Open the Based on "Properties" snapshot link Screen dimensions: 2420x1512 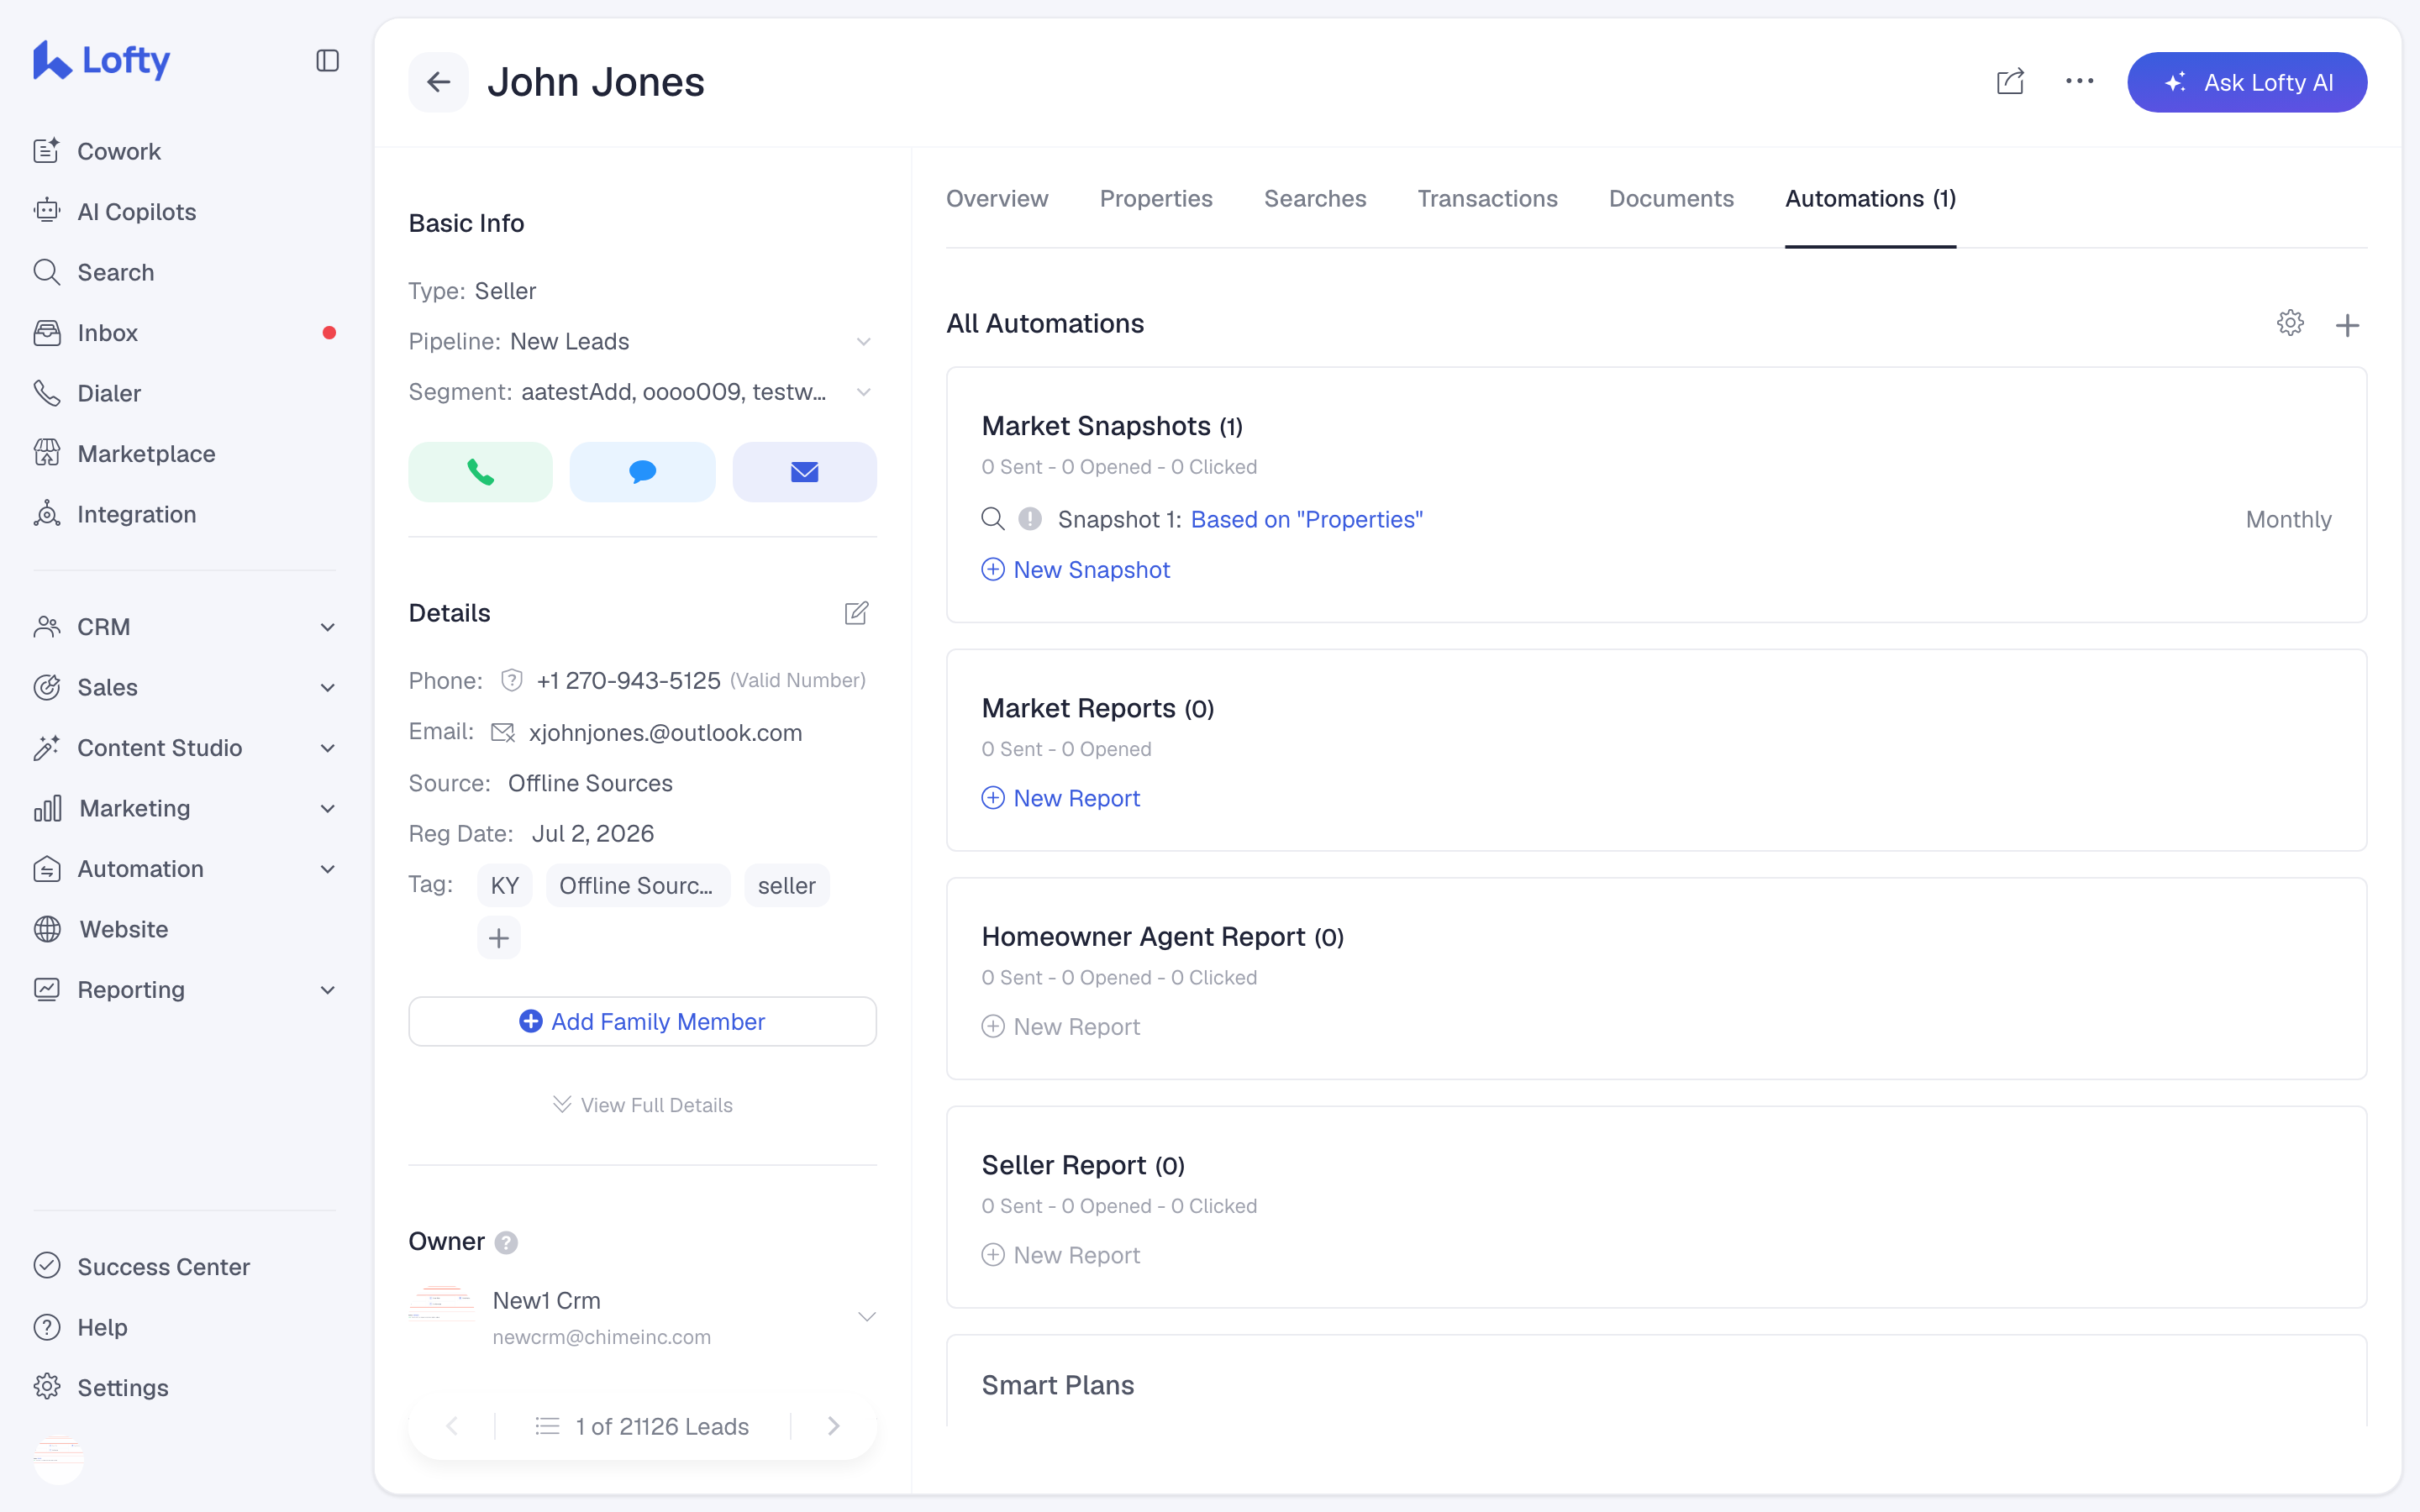pos(1306,520)
